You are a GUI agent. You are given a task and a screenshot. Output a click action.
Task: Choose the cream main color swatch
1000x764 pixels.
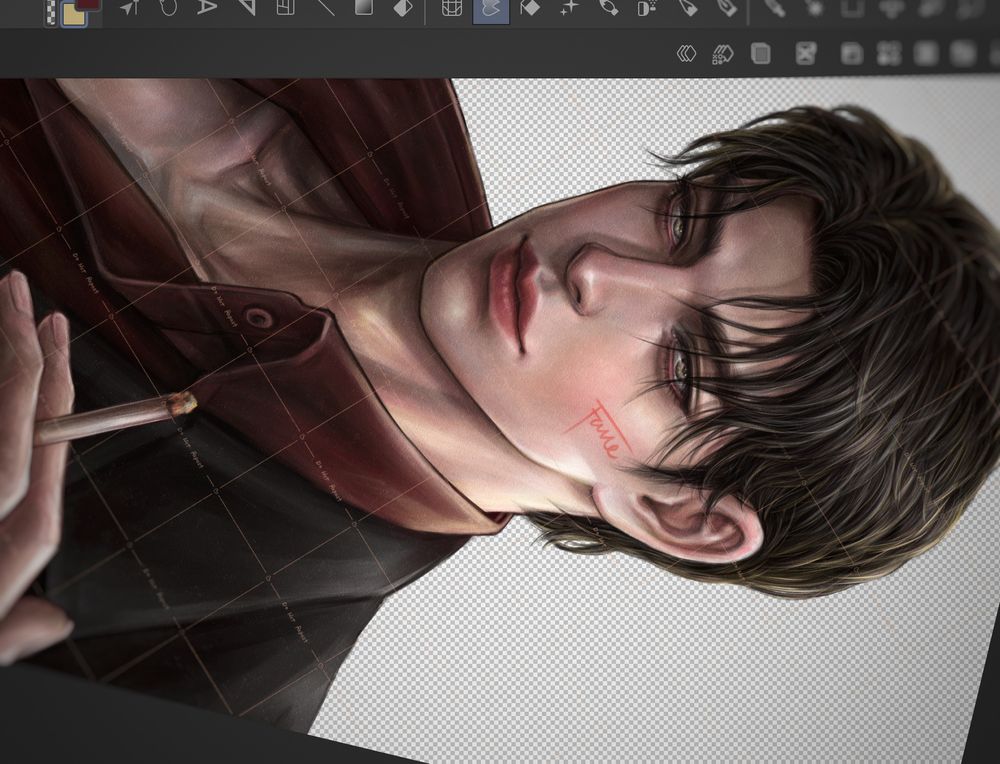(73, 15)
